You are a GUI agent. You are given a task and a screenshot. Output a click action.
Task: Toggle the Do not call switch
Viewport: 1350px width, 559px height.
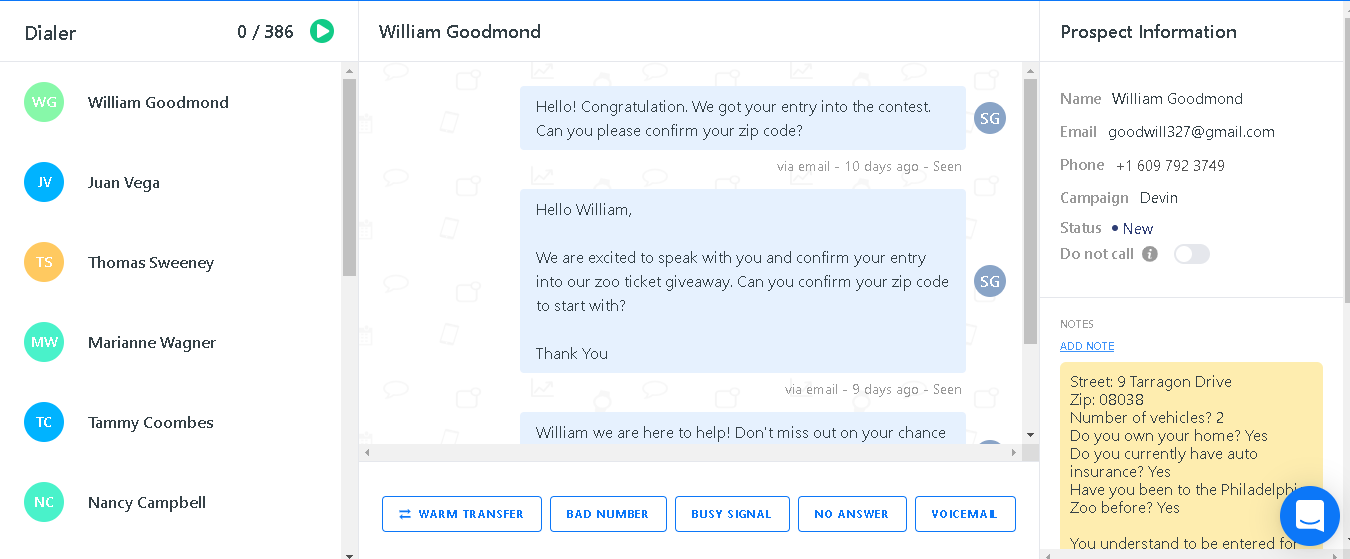click(1192, 254)
